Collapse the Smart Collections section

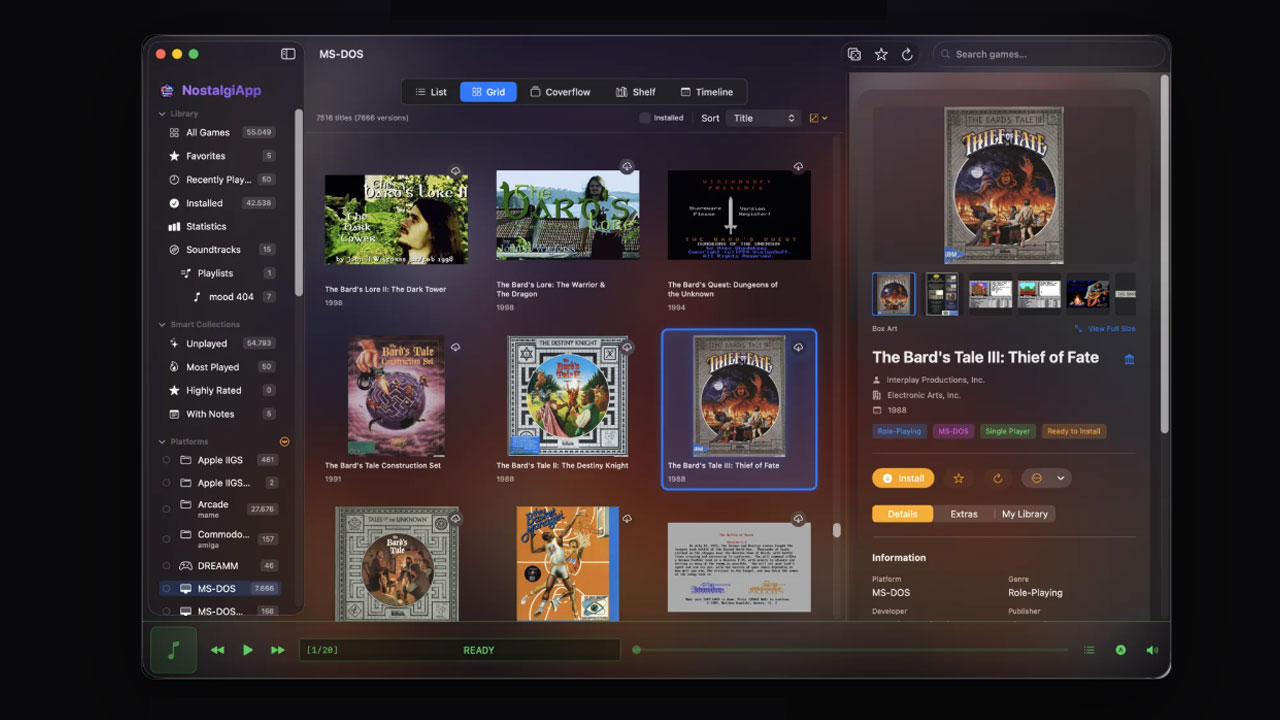[x=163, y=324]
